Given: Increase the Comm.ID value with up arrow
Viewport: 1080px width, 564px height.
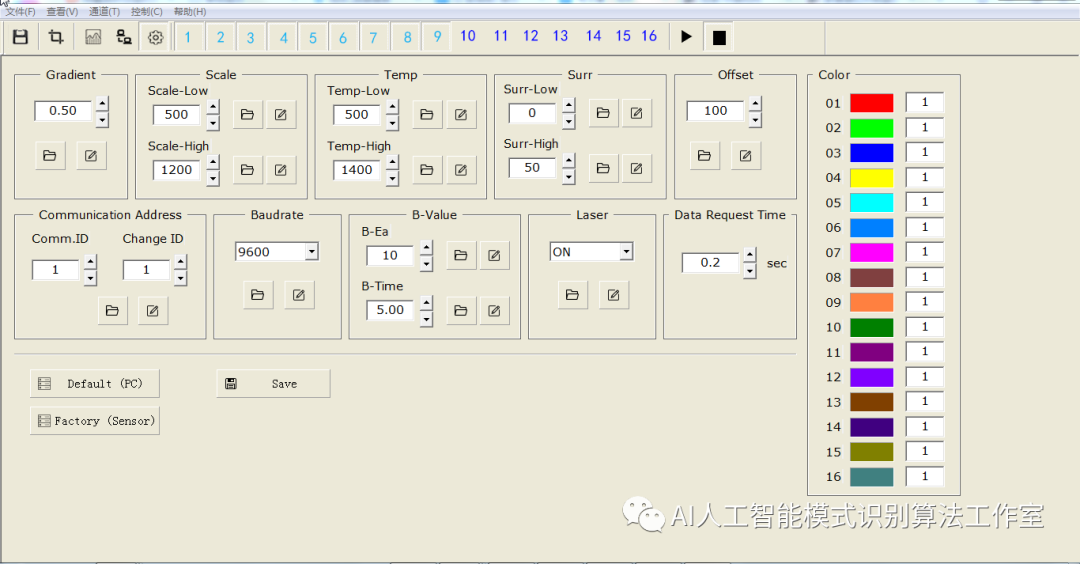Looking at the screenshot, I should click(x=90, y=262).
